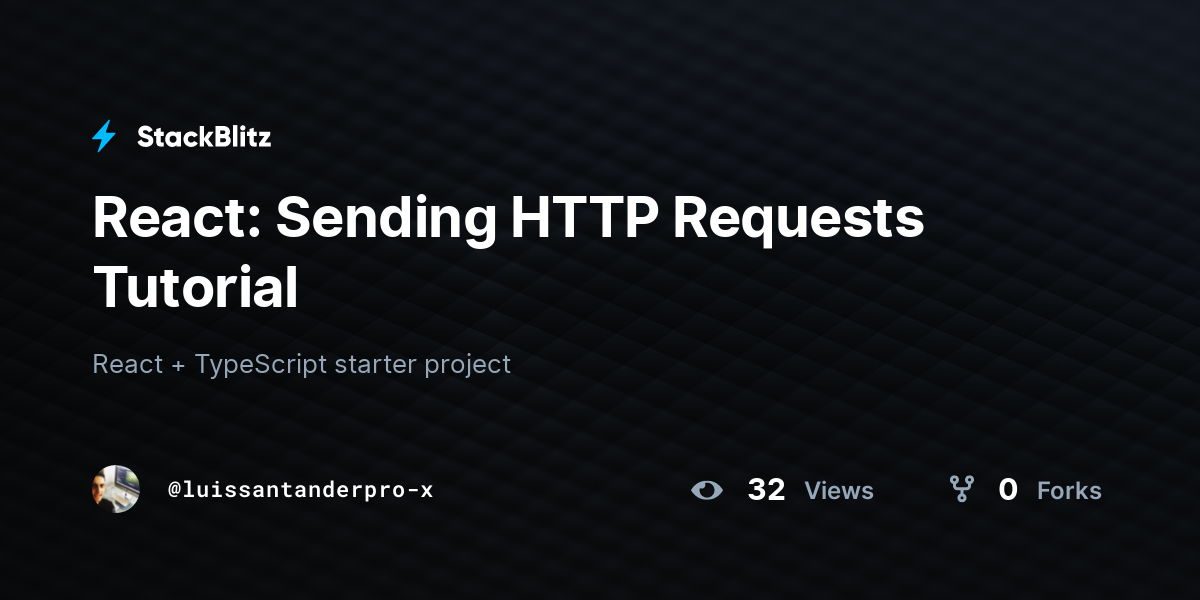
Task: Open the luissantanderpro-x avatar thumbnail
Action: click(x=116, y=489)
